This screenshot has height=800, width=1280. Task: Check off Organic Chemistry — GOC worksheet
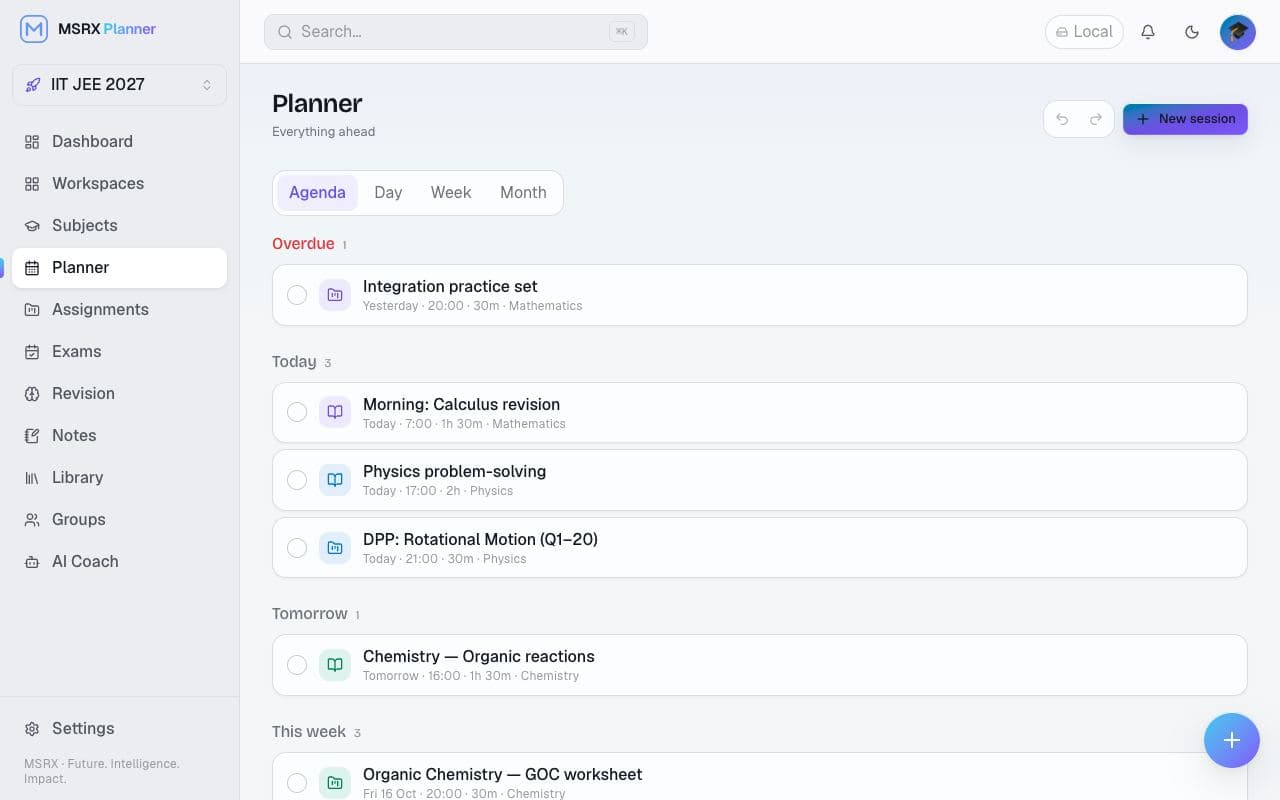tap(297, 783)
